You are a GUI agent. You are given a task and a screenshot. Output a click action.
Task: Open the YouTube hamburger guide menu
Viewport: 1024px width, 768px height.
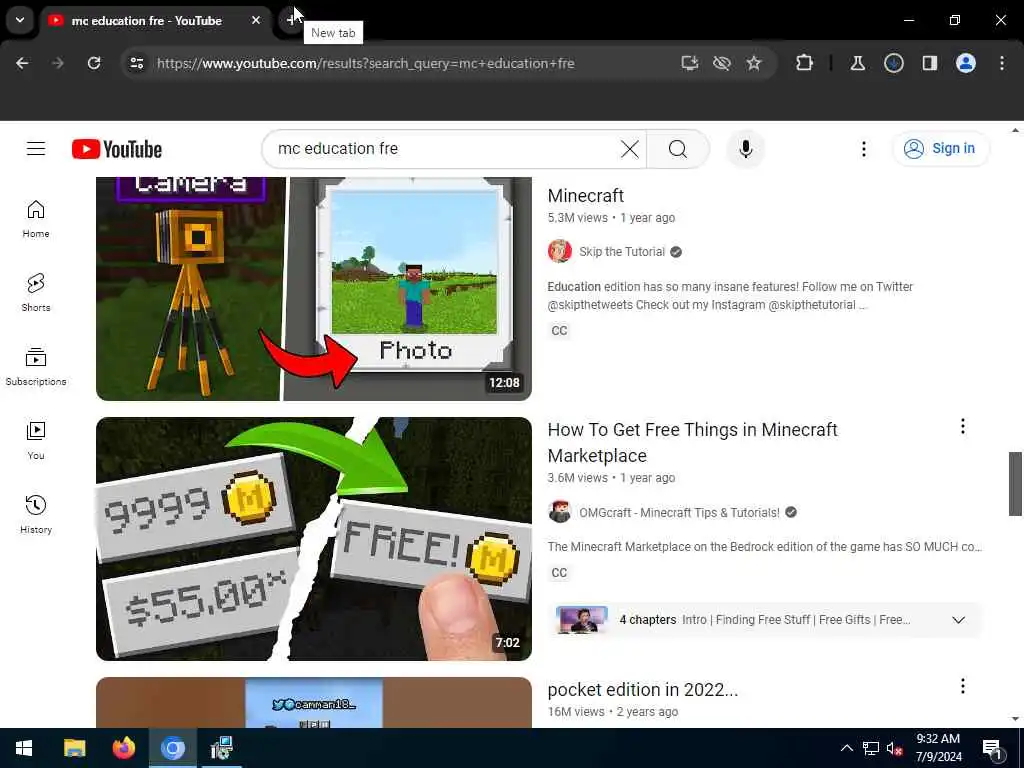pos(36,149)
